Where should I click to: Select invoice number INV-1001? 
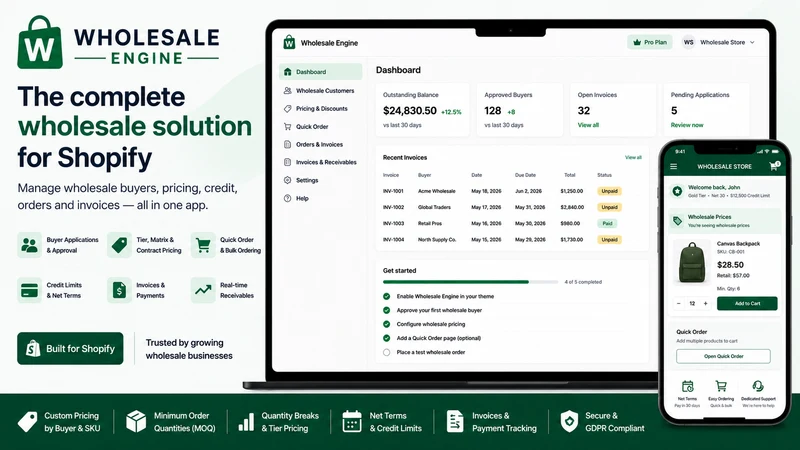tap(393, 191)
